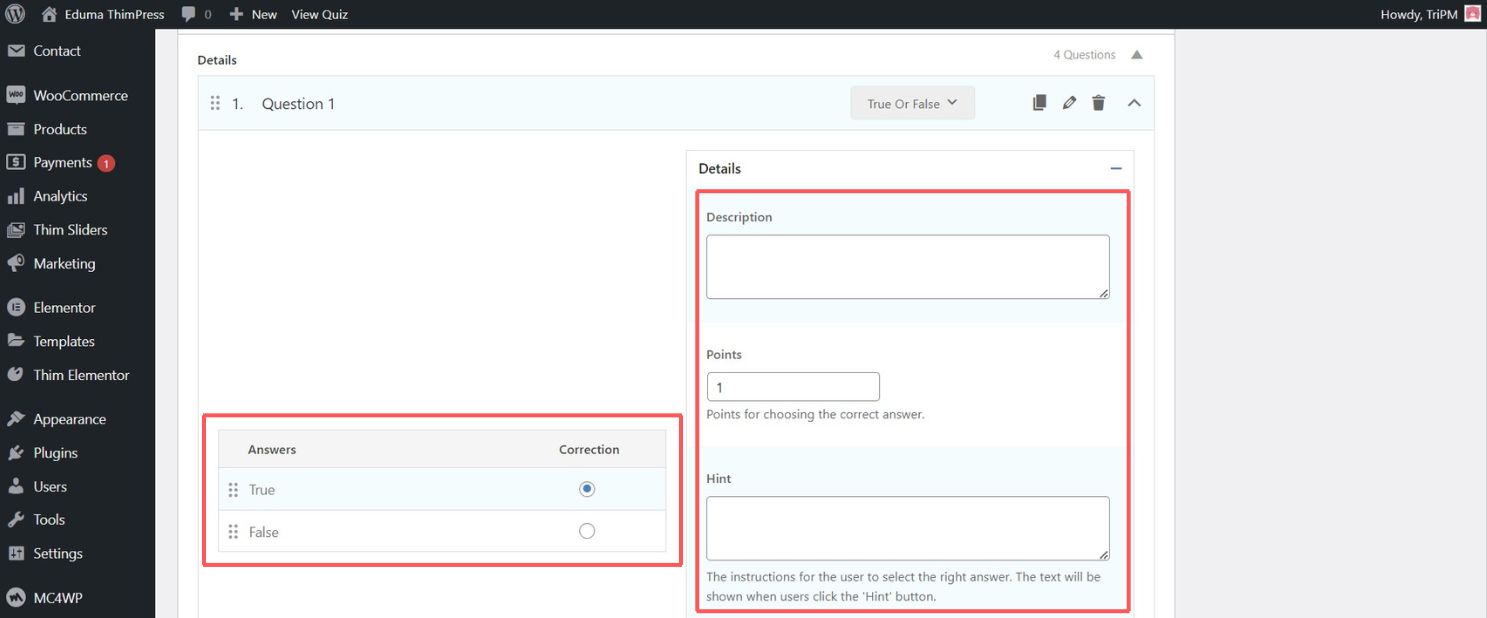
Task: Click the Settings sliders icon
Action: [15, 553]
